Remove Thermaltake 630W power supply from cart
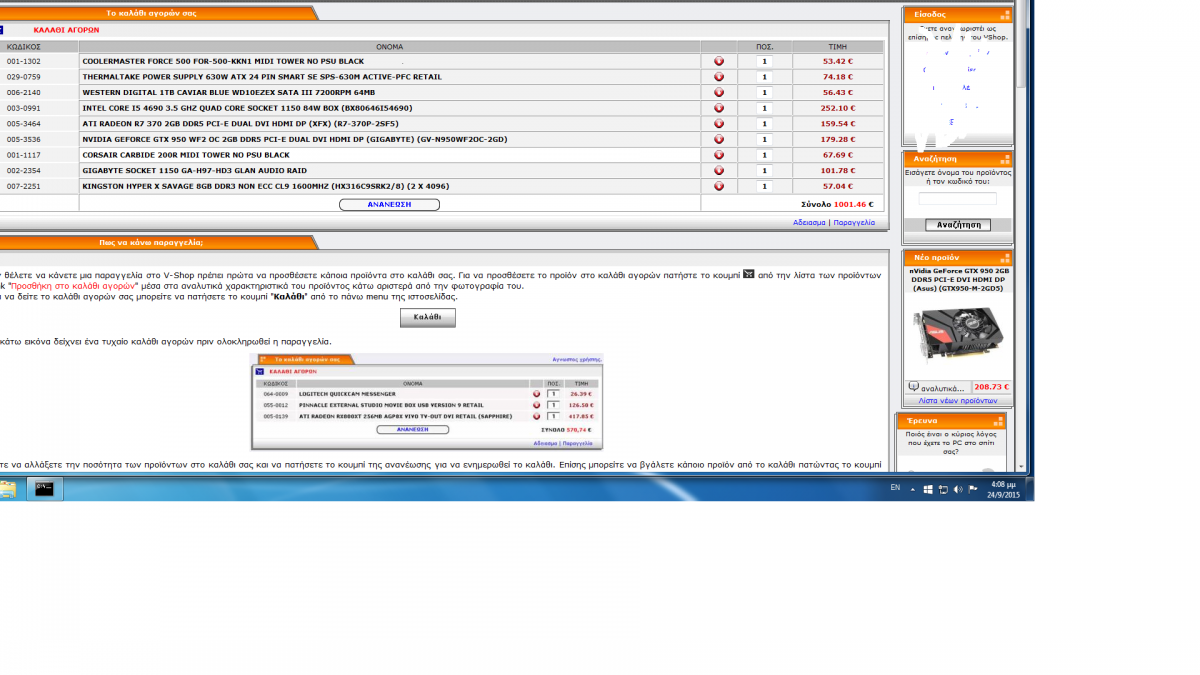Viewport: 1200px width, 675px height. 719,77
